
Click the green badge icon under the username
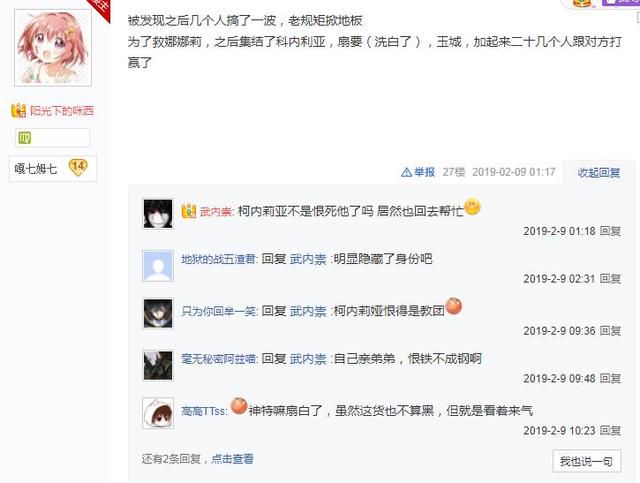pyautogui.click(x=24, y=138)
